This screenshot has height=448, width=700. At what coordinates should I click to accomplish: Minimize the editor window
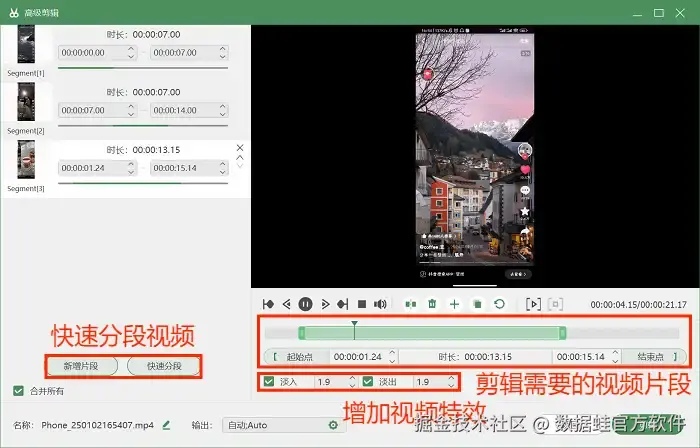[x=638, y=13]
